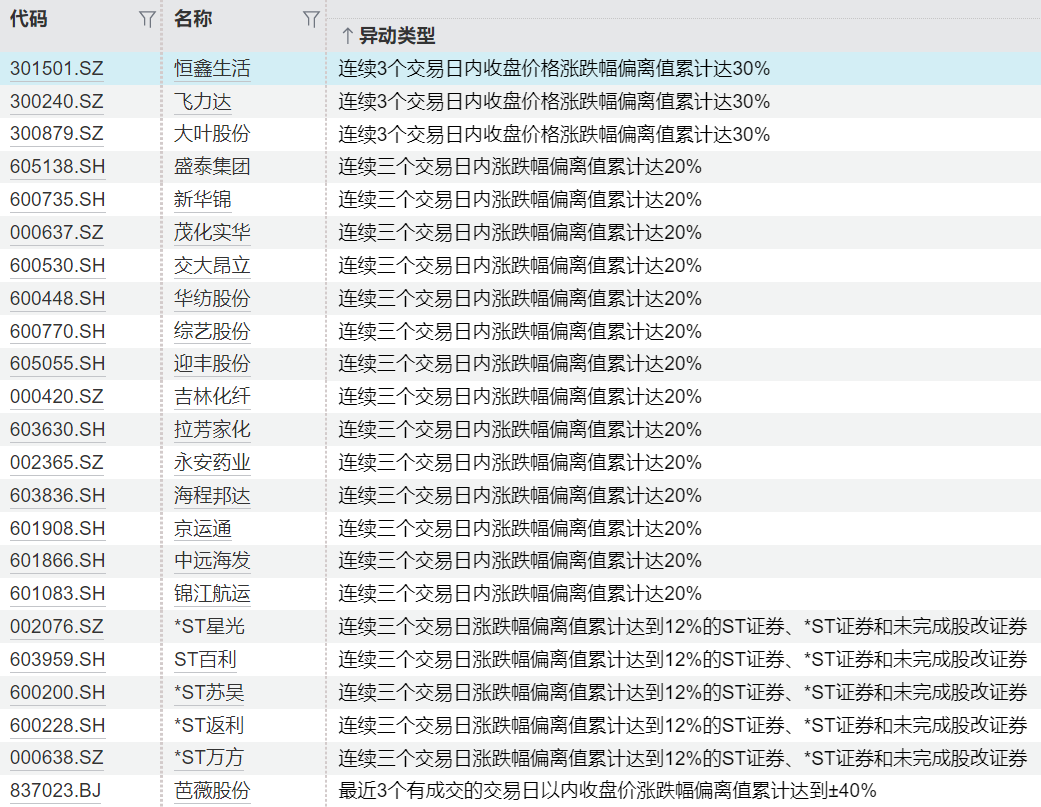
Task: Open stock name 永安药业 link
Action: click(212, 463)
